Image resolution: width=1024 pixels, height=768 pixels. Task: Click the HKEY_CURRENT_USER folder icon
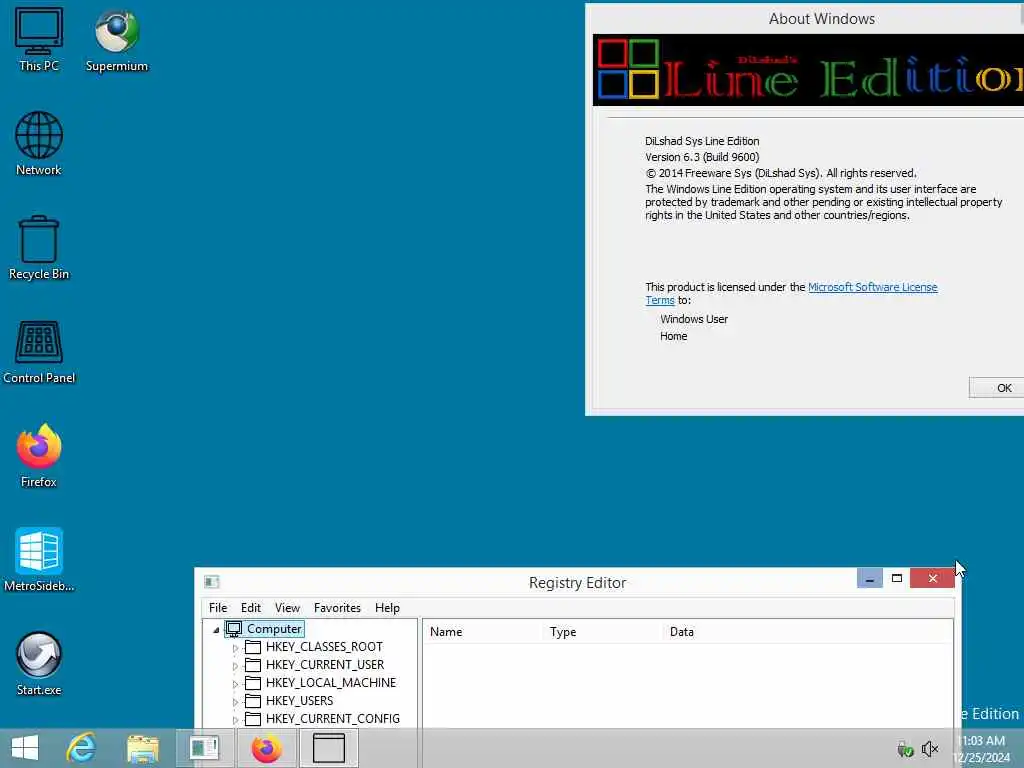(x=253, y=665)
